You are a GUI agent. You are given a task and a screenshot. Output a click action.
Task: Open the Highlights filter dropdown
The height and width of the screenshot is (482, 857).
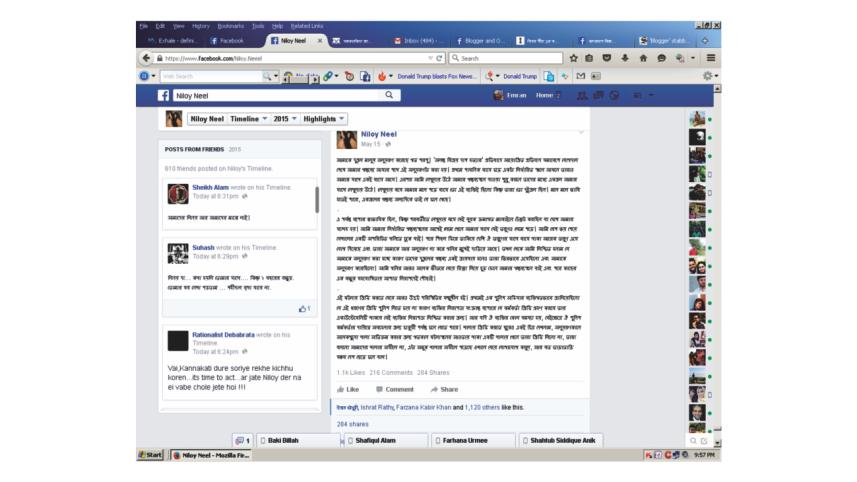coord(323,119)
